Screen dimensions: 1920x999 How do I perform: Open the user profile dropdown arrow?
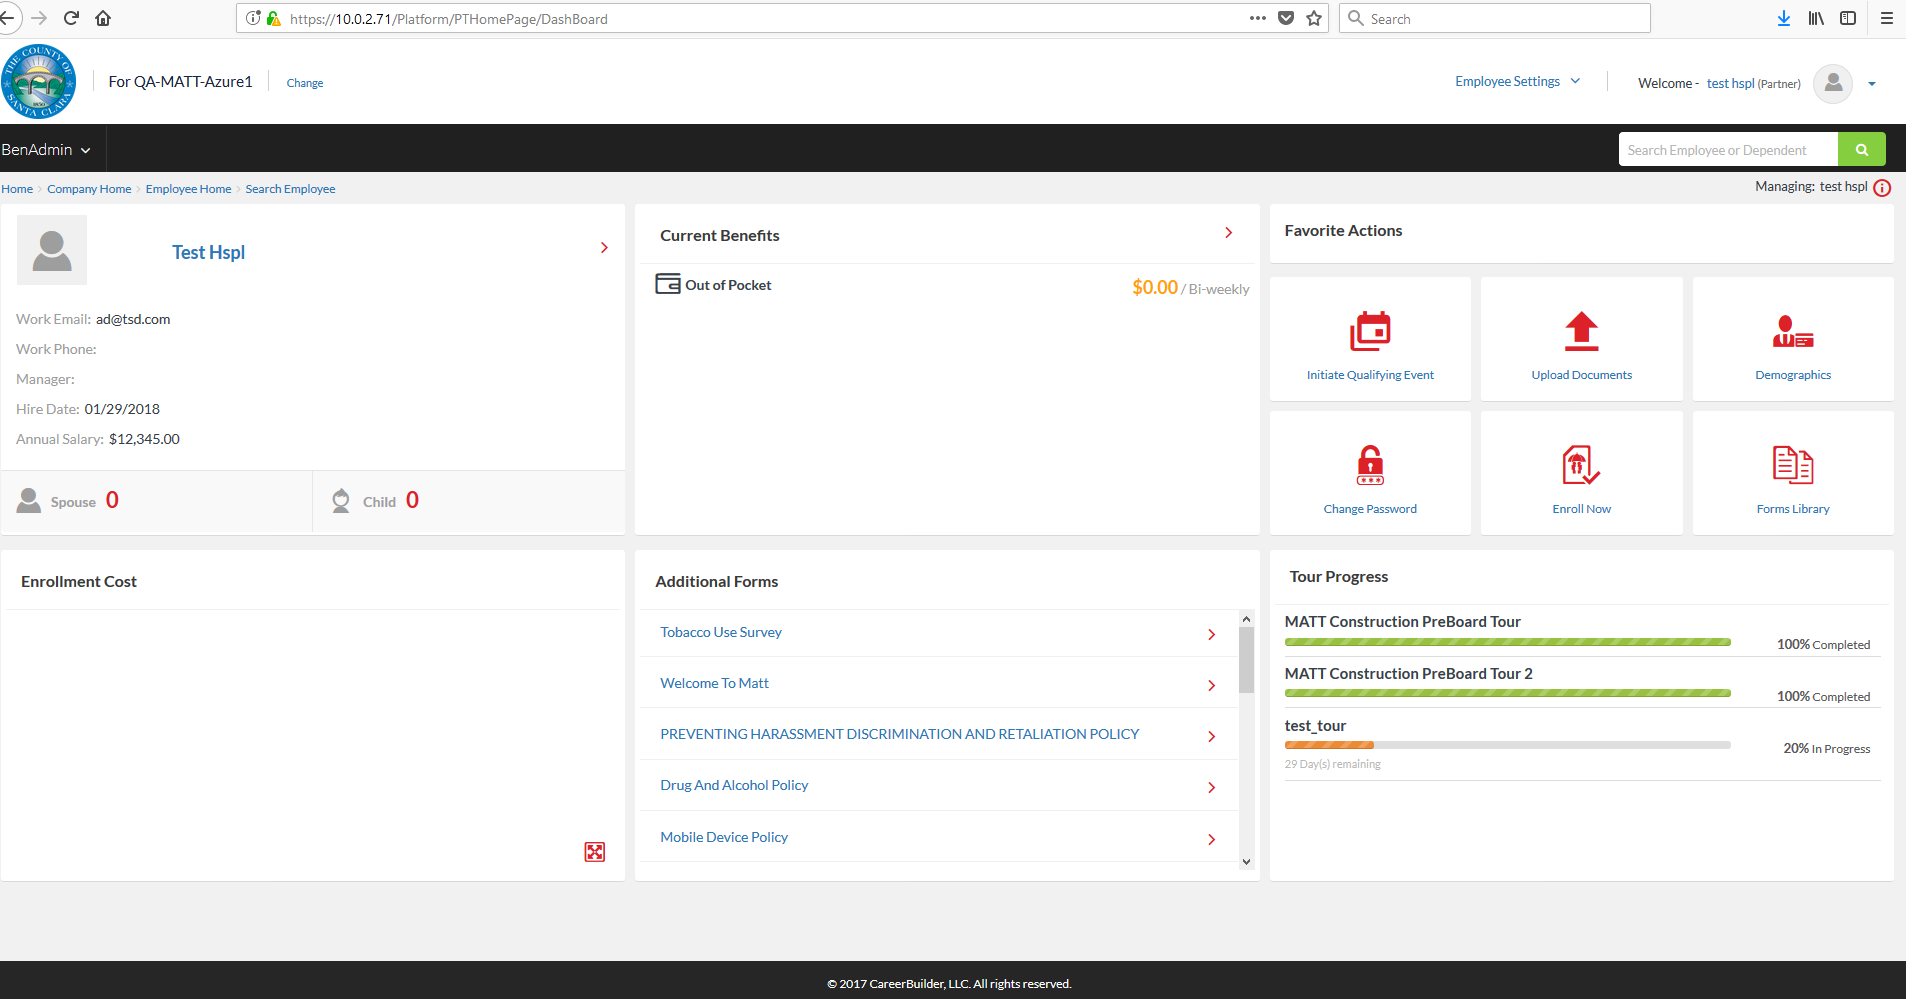coord(1871,84)
